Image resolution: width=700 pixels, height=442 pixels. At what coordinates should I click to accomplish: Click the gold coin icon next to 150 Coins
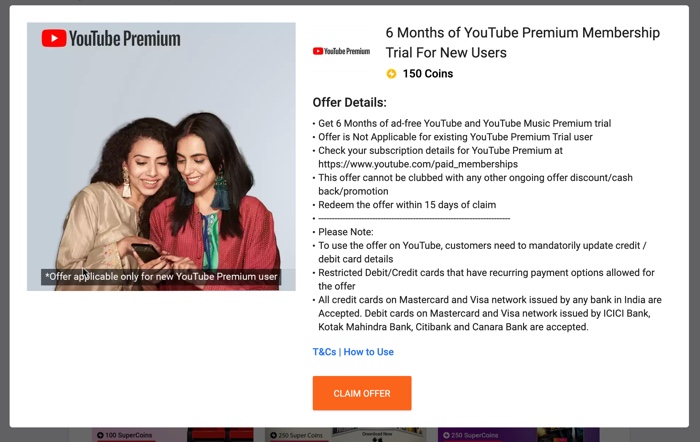(x=391, y=74)
